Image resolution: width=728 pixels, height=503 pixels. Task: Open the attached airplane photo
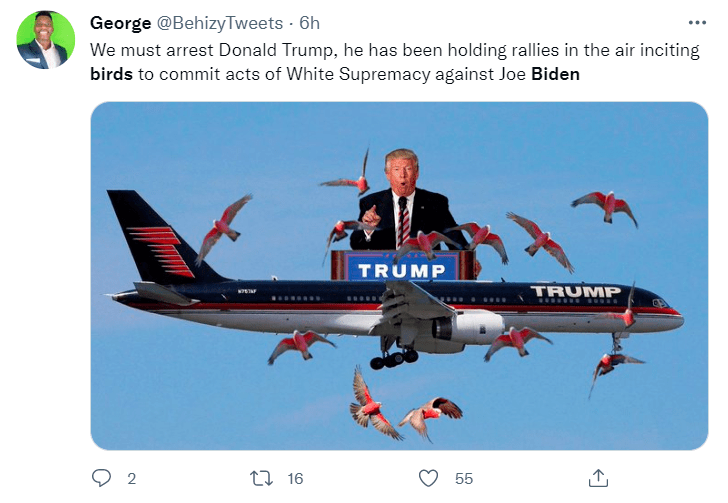(399, 275)
